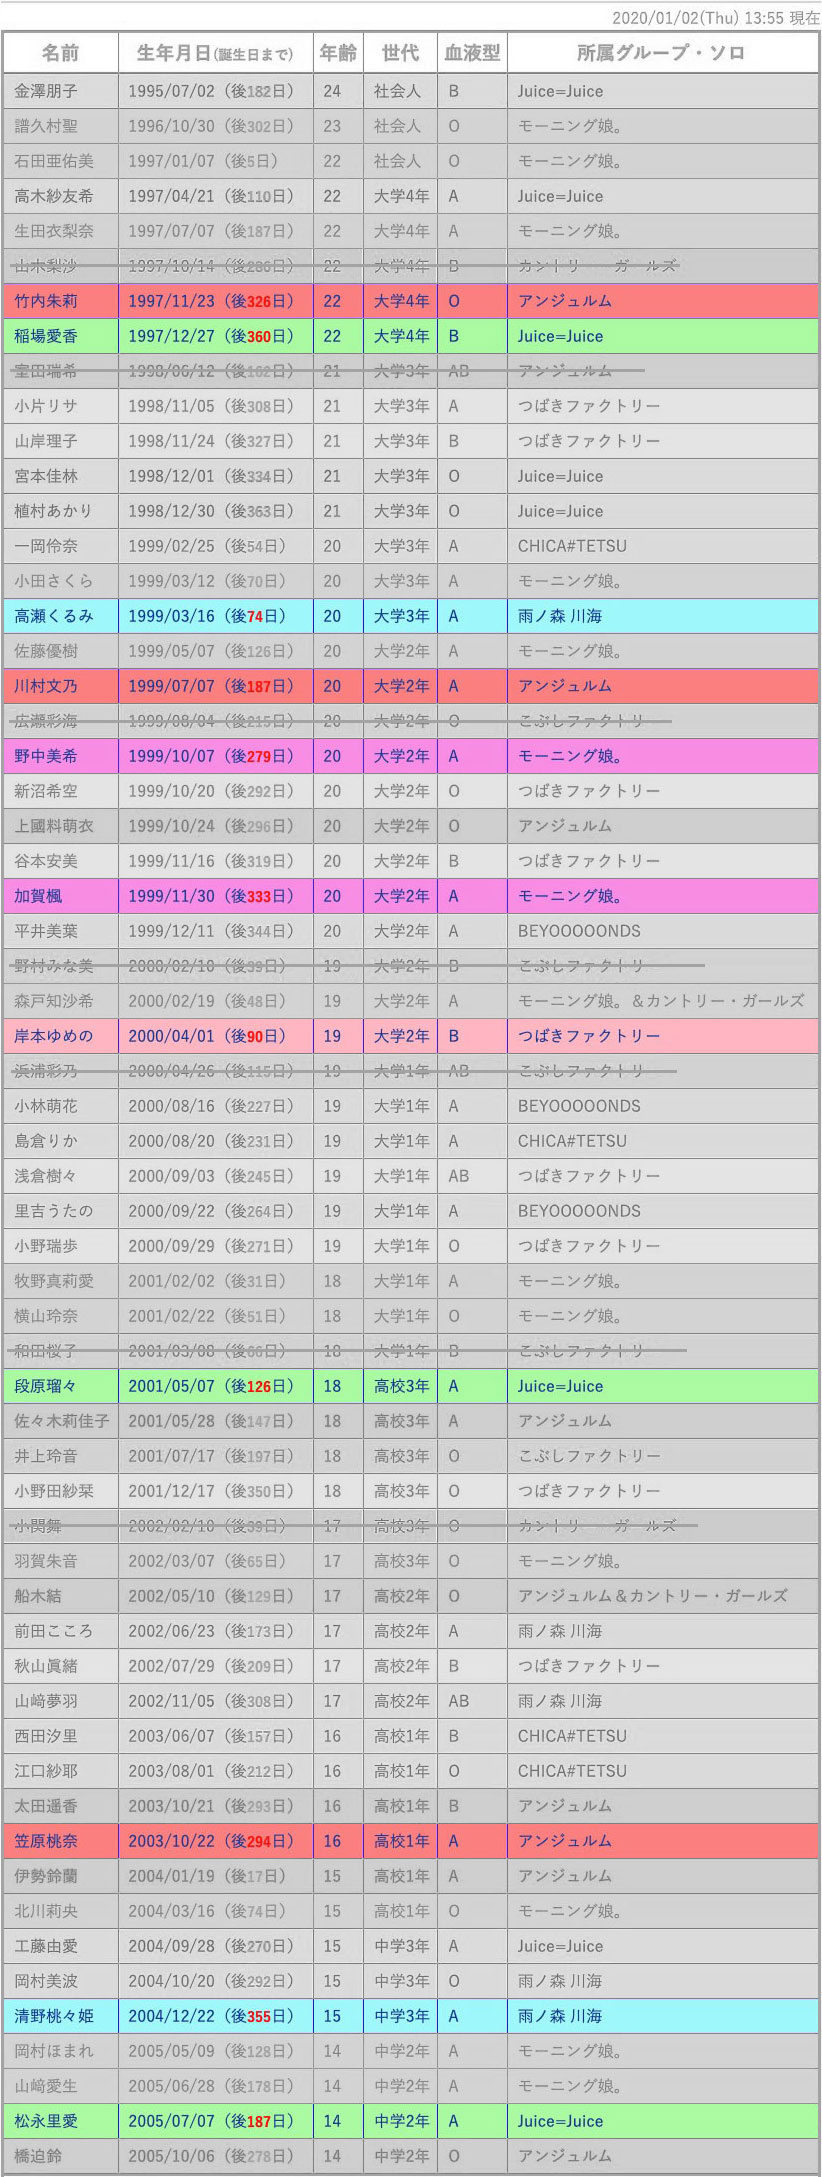Click BEYOOOOONDS in 平井美葉's row
The height and width of the screenshot is (2177, 822).
(579, 931)
